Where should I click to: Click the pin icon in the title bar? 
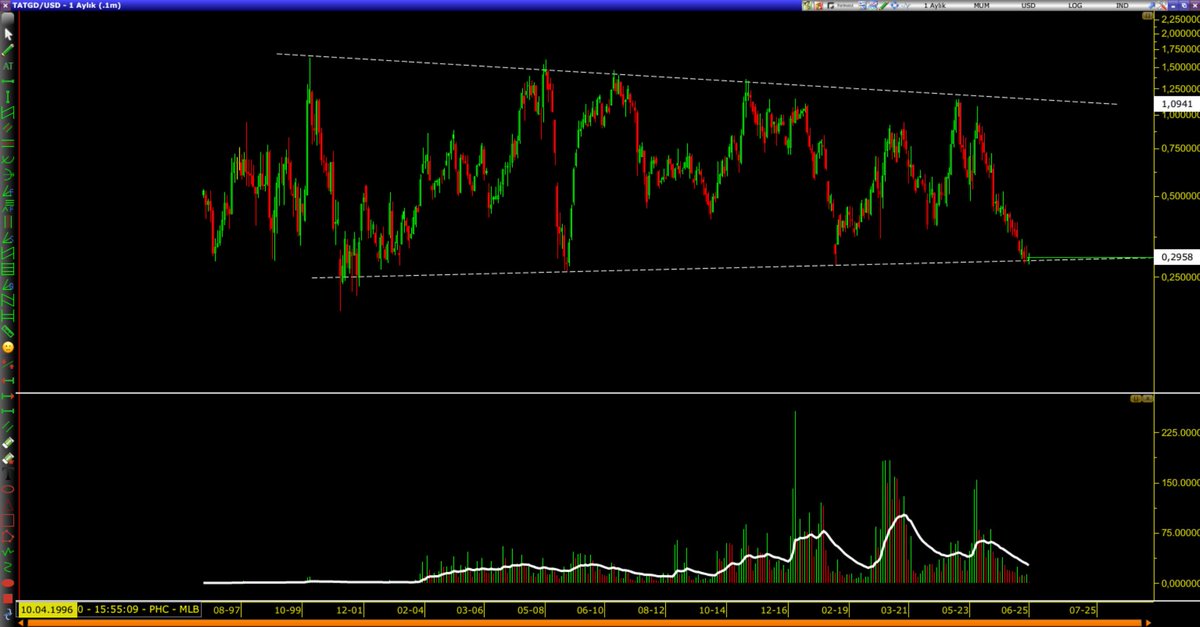click(x=1150, y=6)
